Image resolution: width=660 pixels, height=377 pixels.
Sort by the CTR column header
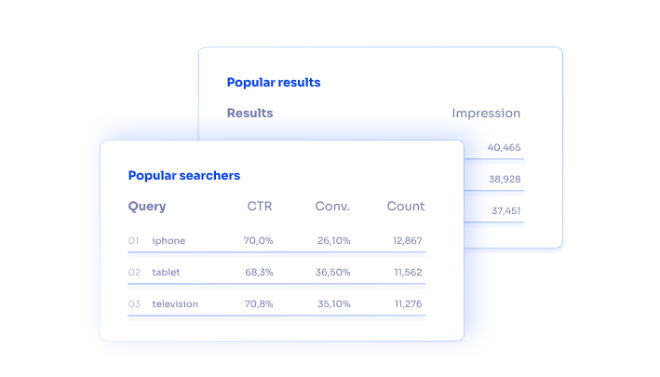[x=260, y=206]
